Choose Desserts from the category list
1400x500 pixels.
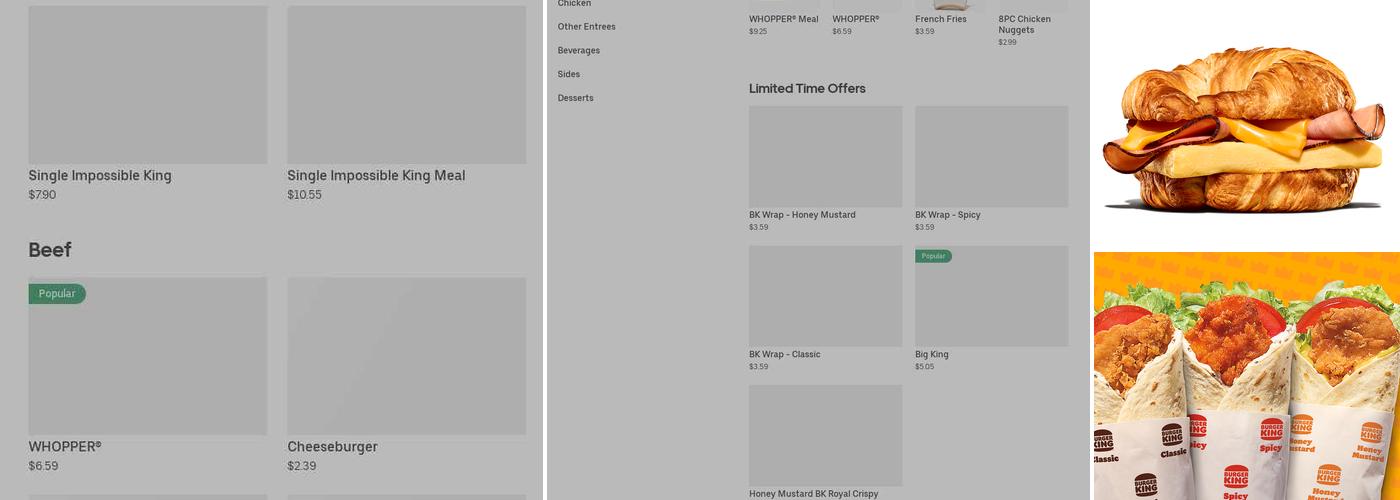click(575, 98)
